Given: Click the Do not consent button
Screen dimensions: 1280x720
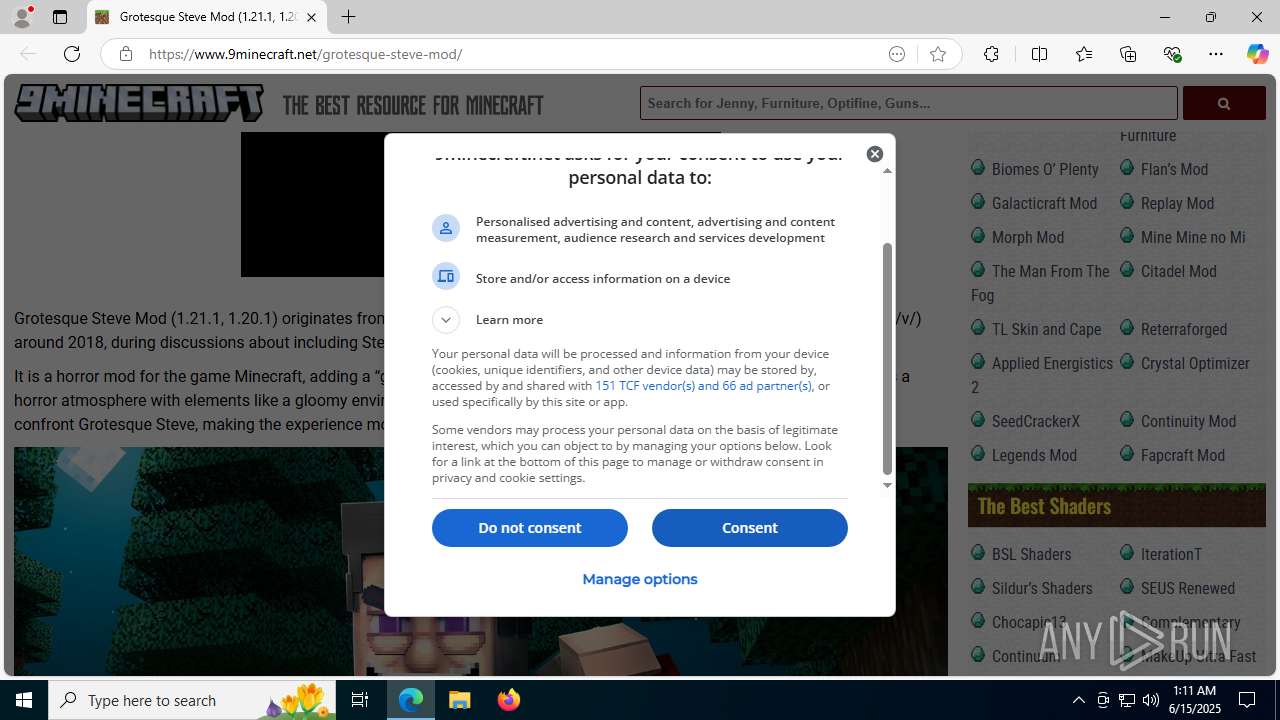Looking at the screenshot, I should (530, 528).
